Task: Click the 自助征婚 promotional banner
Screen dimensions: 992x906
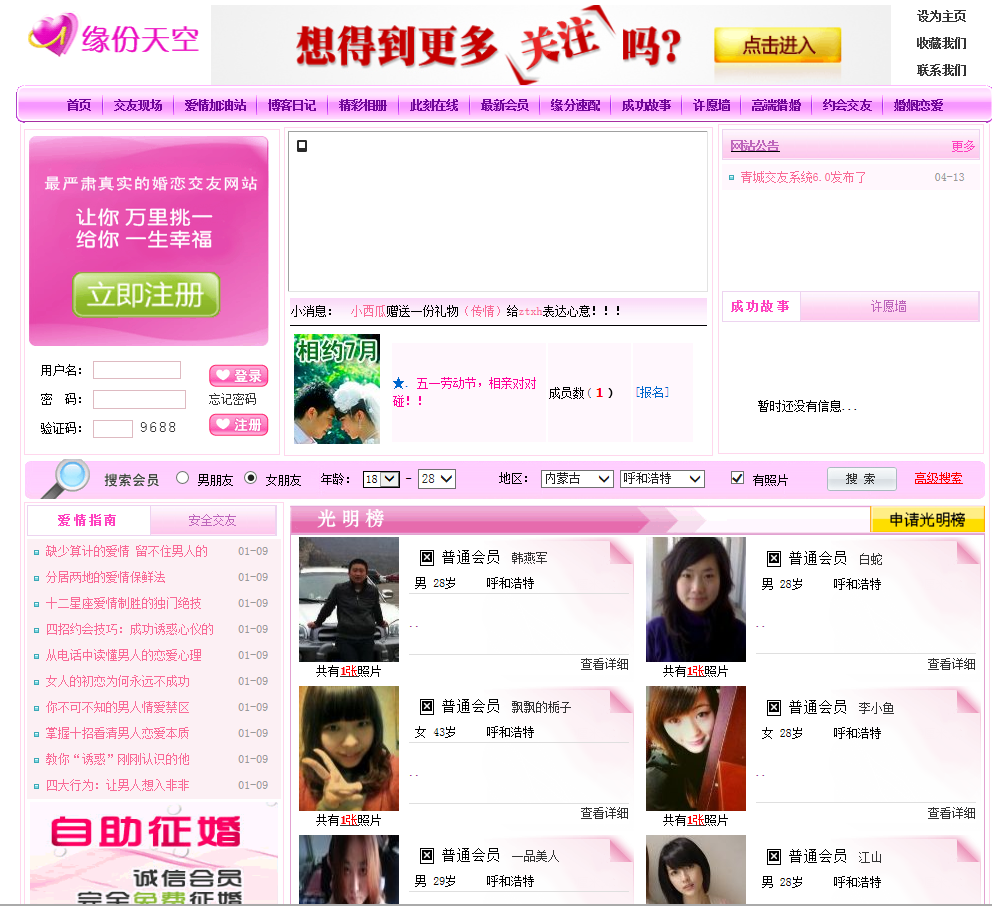Action: point(153,853)
